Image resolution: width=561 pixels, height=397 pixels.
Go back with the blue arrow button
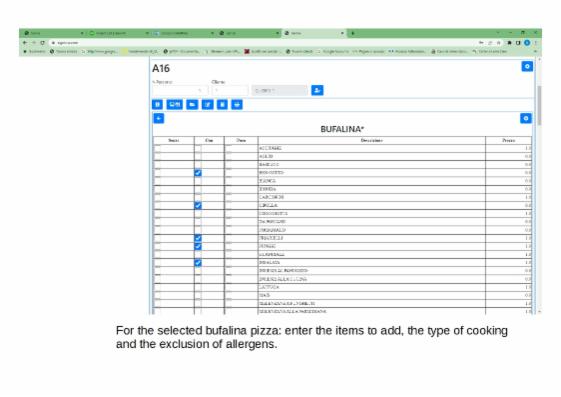click(x=159, y=118)
